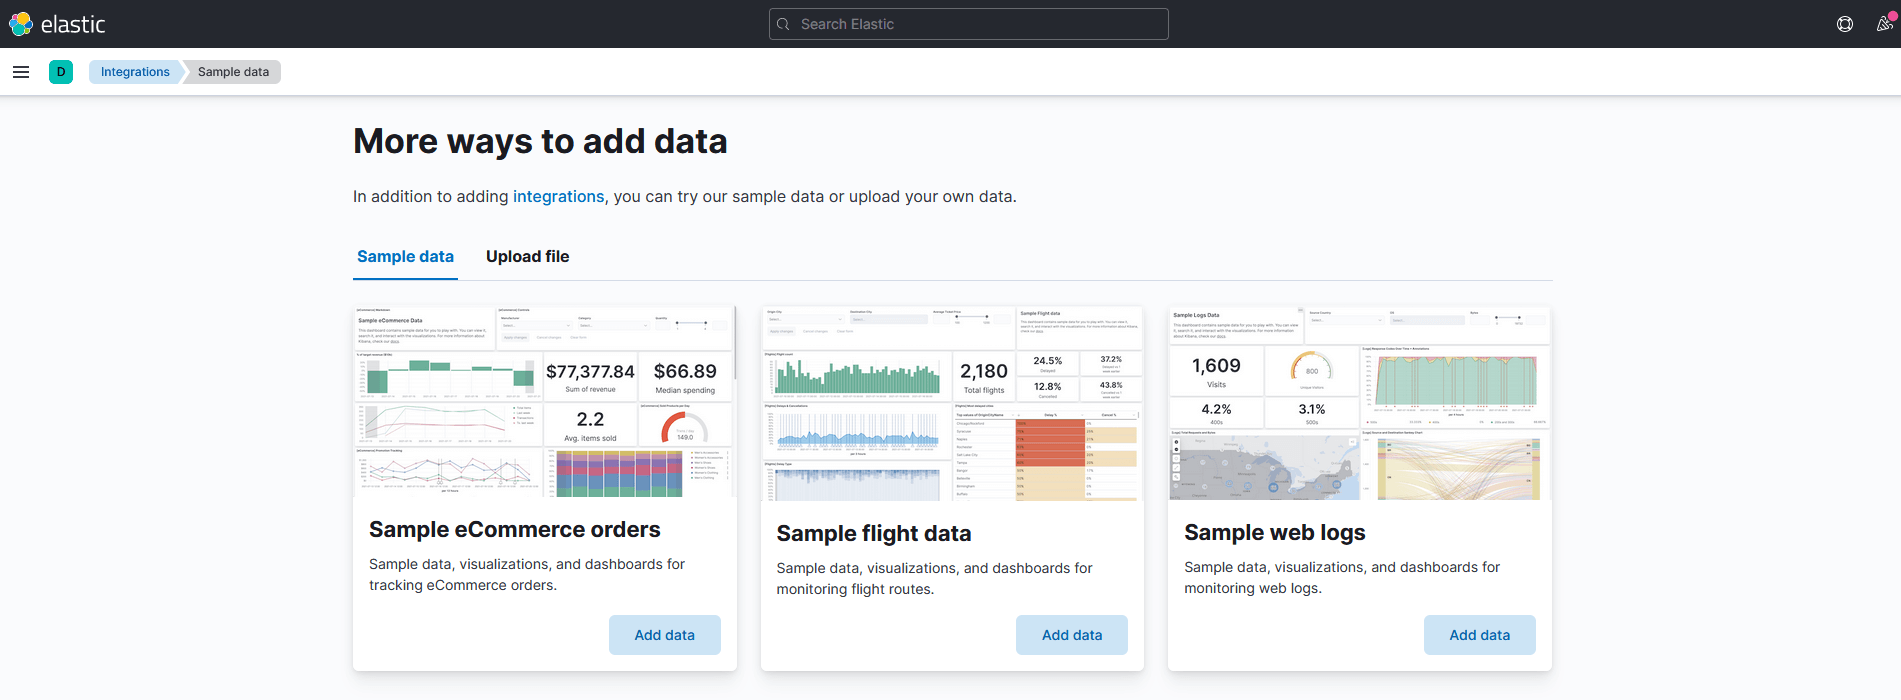Add data for Sample flight data
This screenshot has height=700, width=1901.
(x=1072, y=635)
